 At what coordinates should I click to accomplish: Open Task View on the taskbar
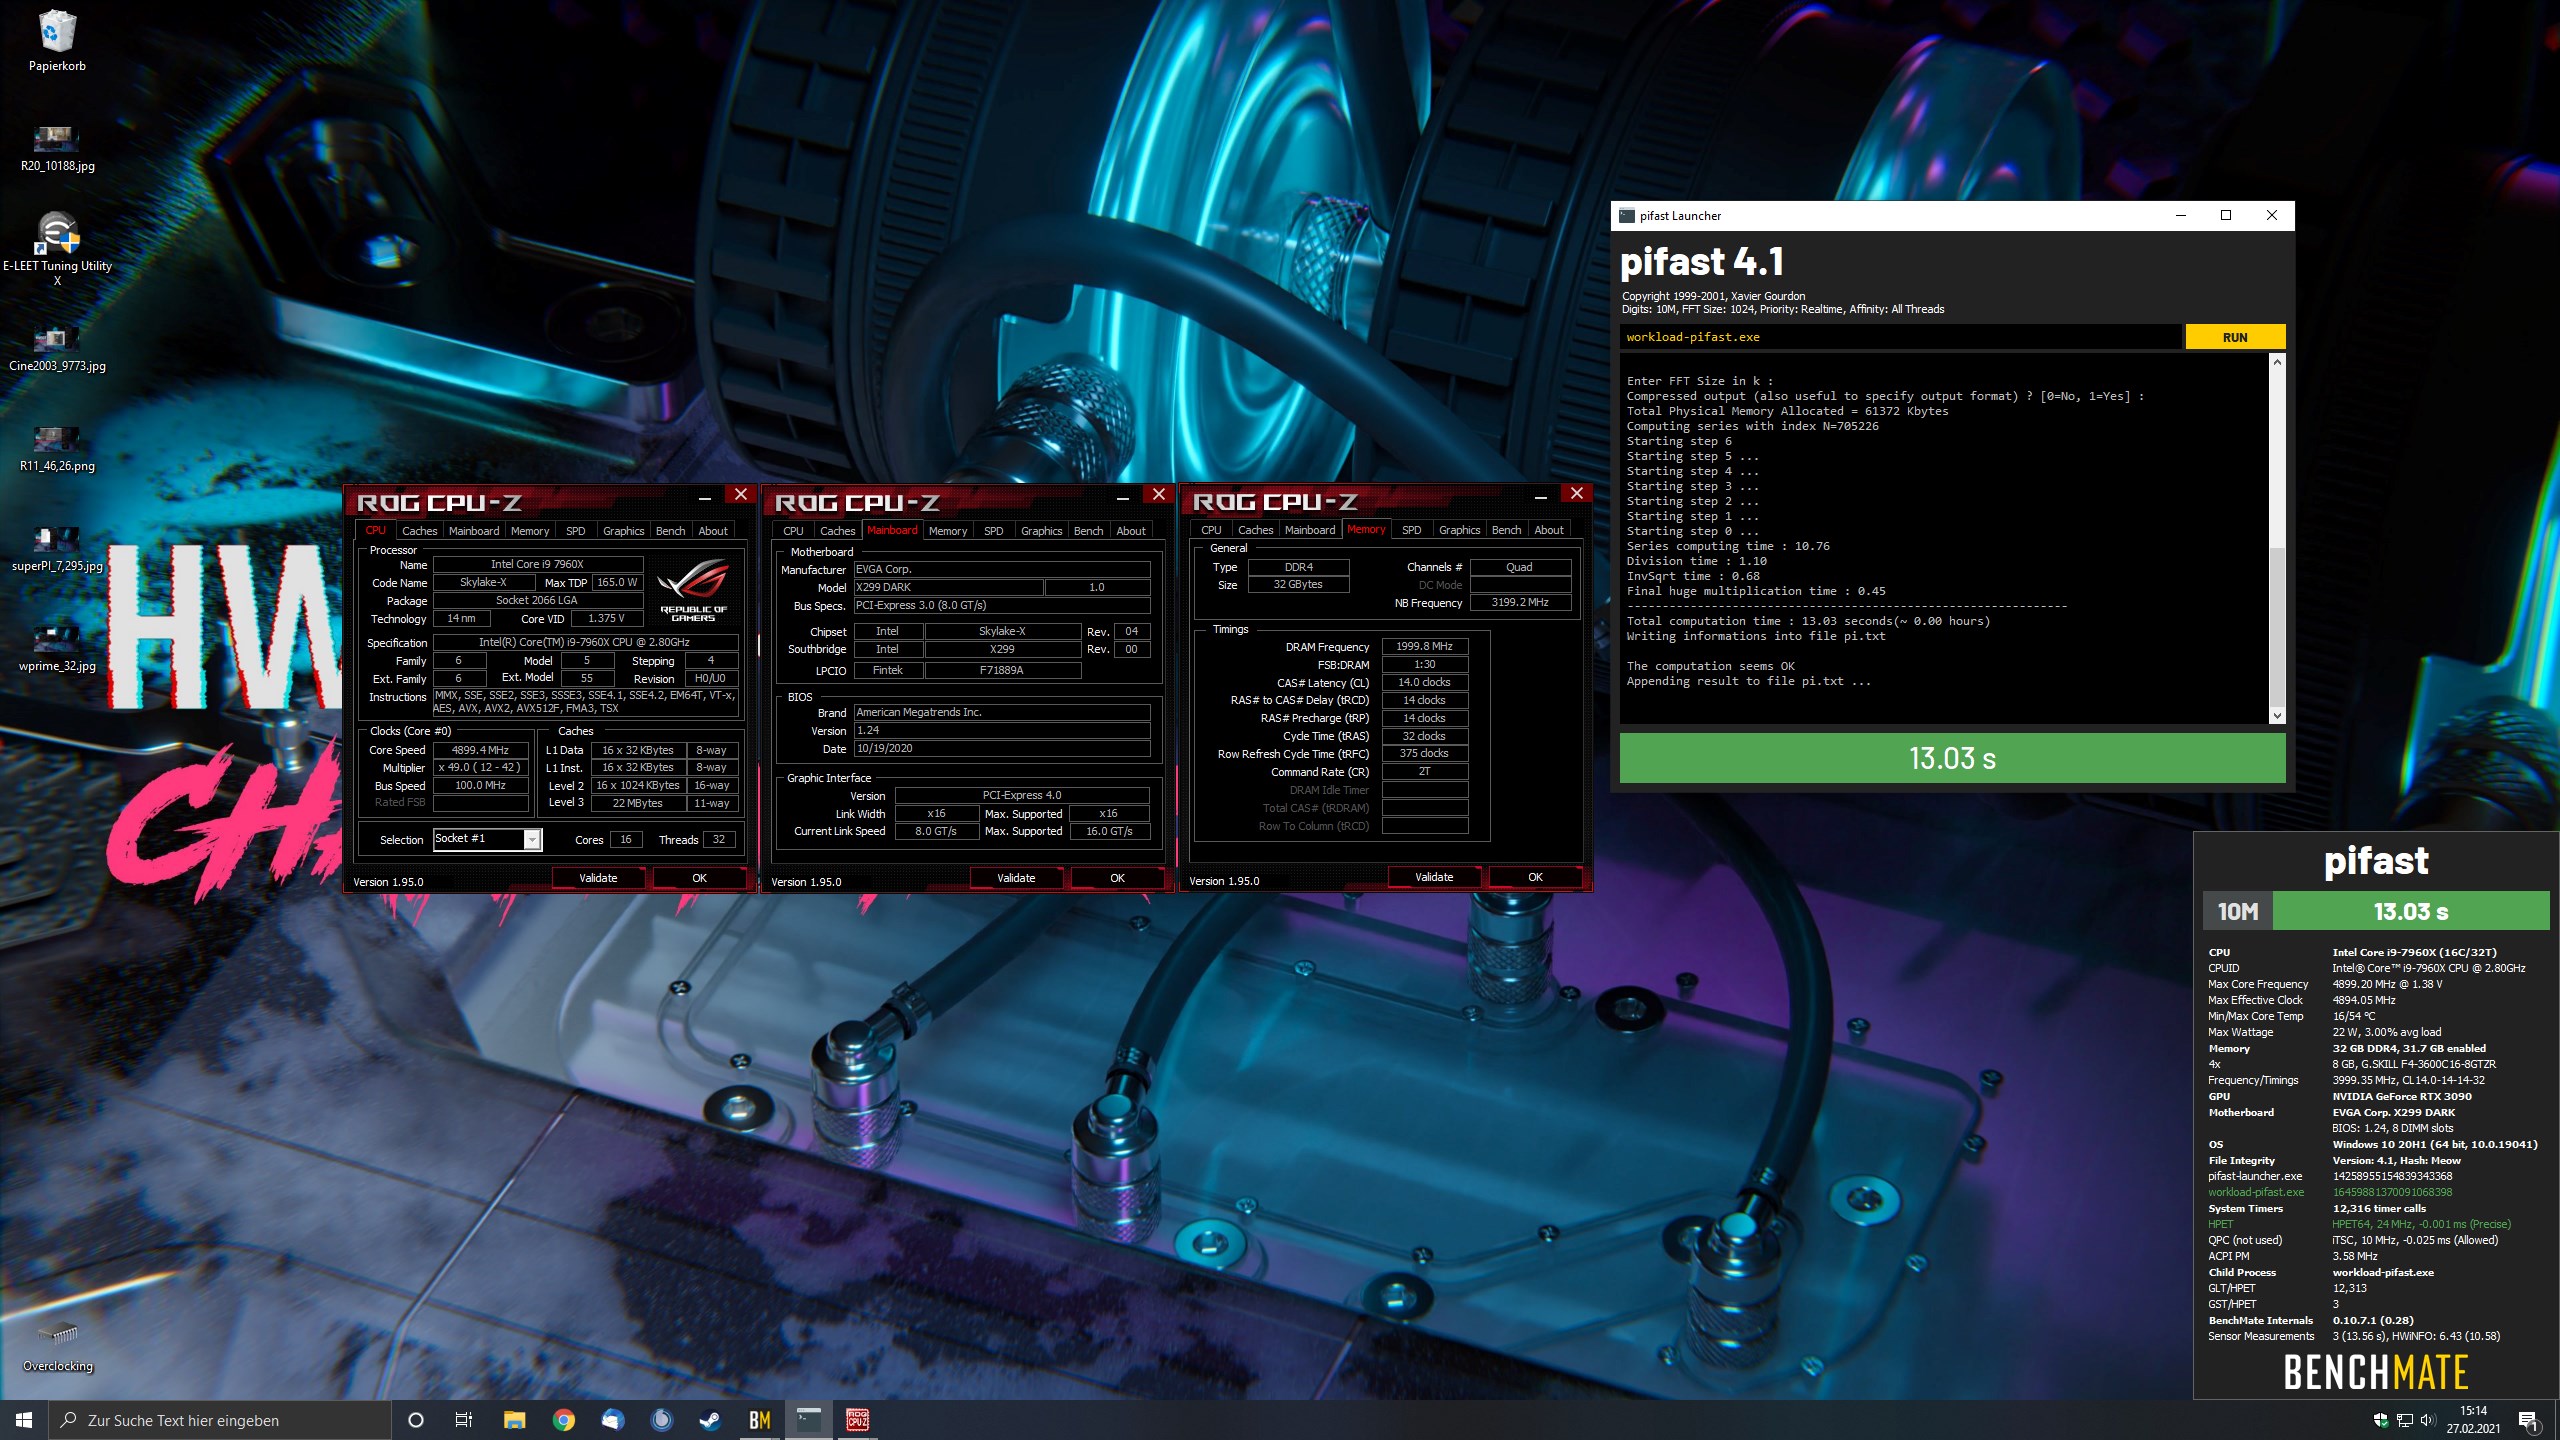point(464,1420)
